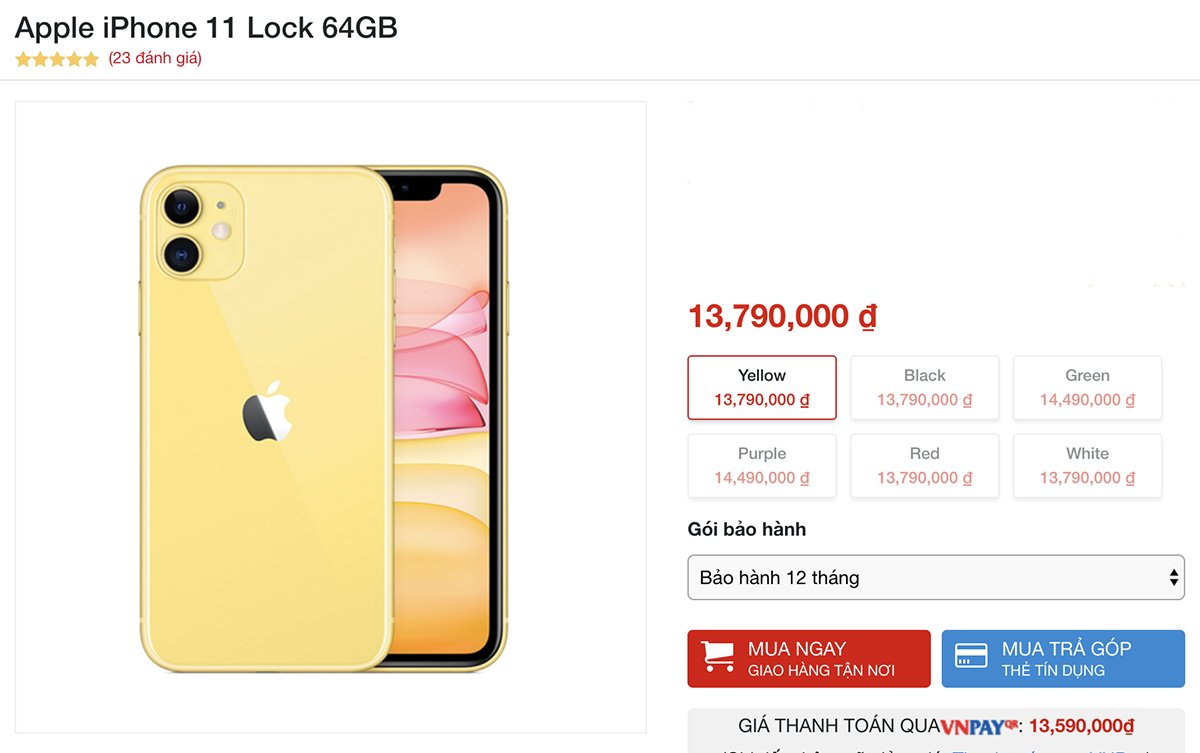Pick the Green color variant
Image resolution: width=1200 pixels, height=753 pixels.
1087,387
